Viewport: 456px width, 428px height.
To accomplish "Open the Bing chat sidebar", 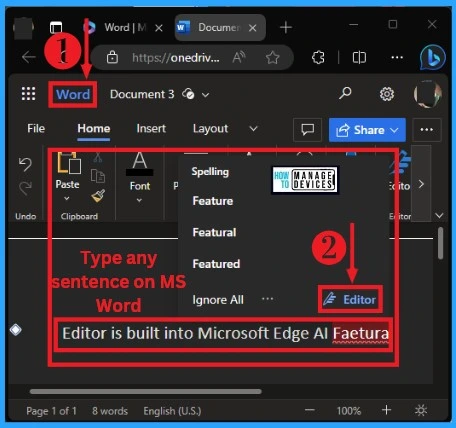I will pos(433,57).
